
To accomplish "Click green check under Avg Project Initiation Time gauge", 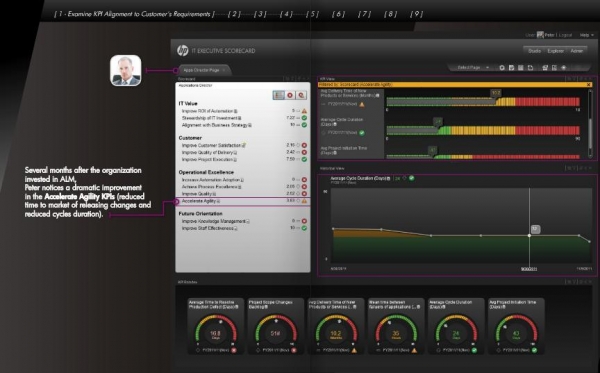I will tap(534, 350).
